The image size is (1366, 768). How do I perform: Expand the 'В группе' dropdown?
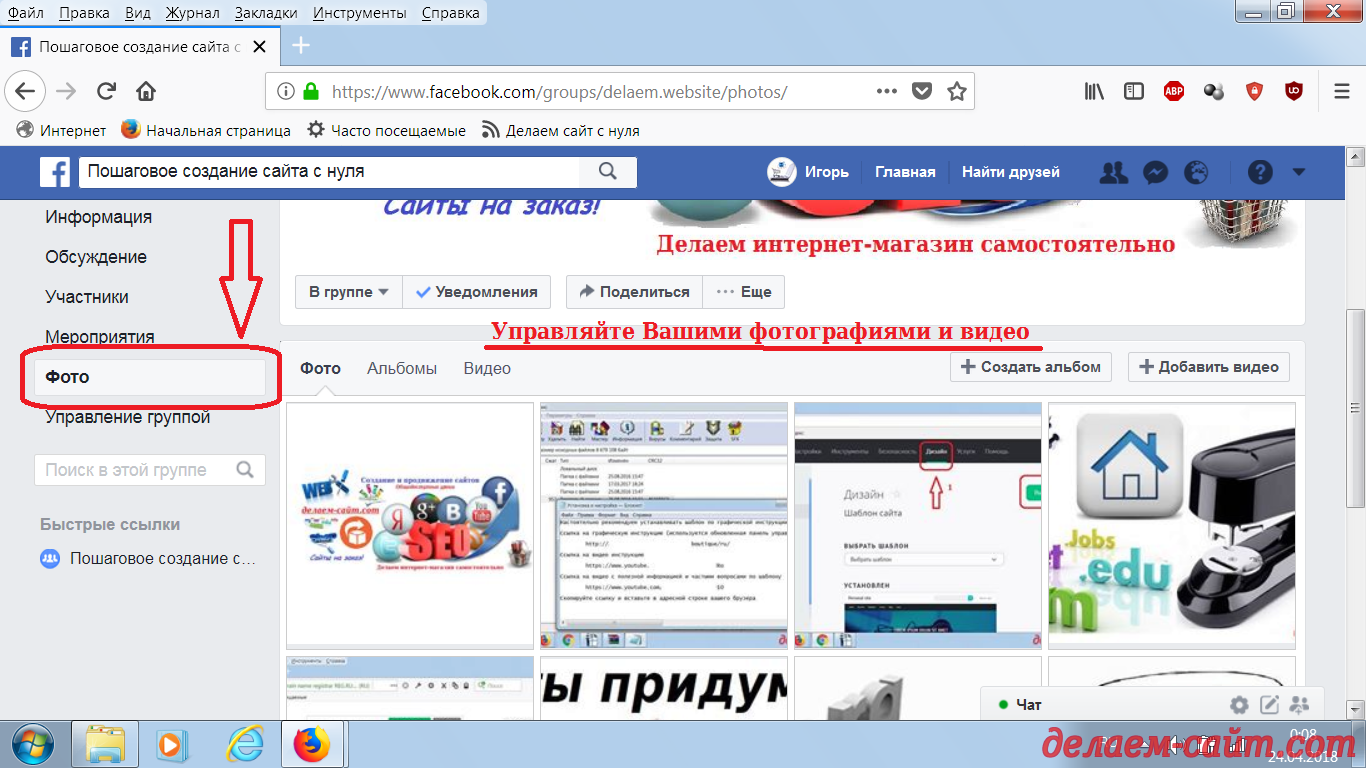coord(348,292)
